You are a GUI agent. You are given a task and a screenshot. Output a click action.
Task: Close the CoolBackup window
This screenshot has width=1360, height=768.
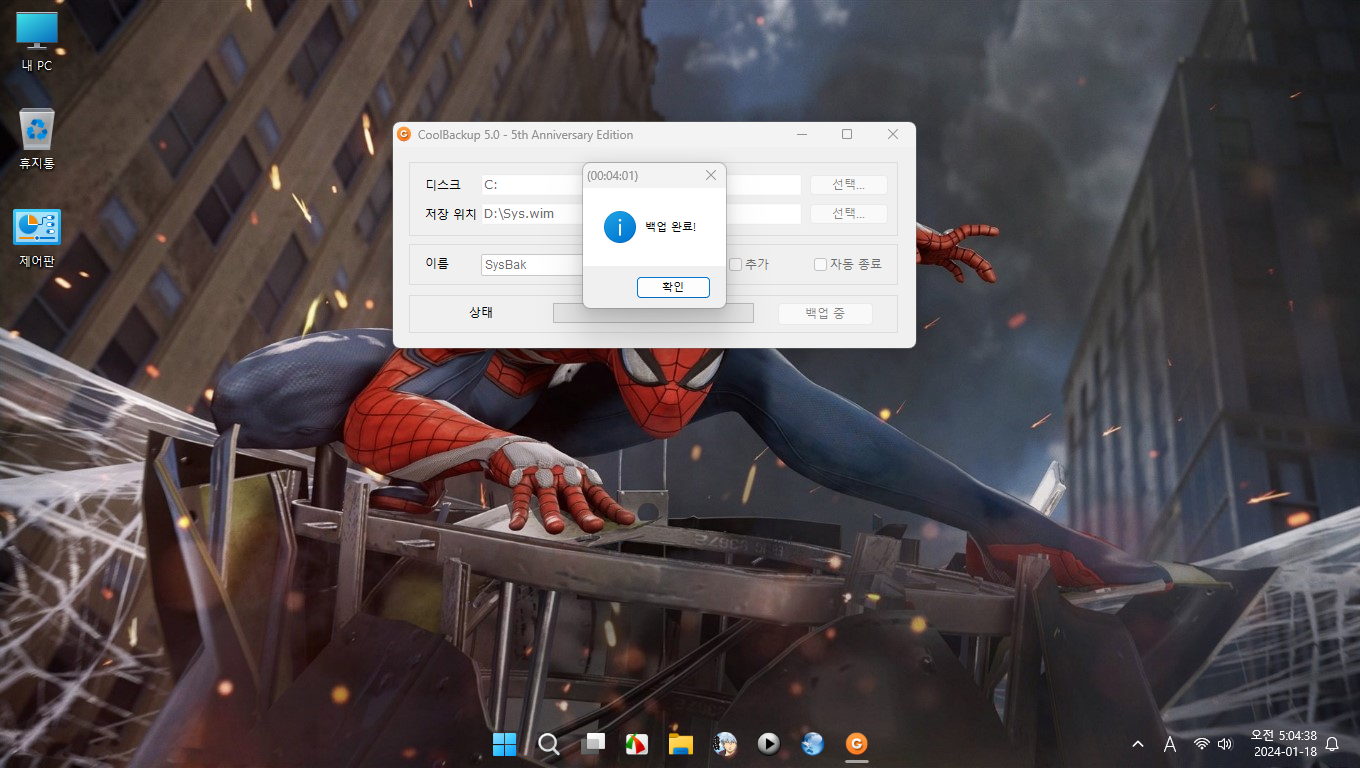coord(893,134)
